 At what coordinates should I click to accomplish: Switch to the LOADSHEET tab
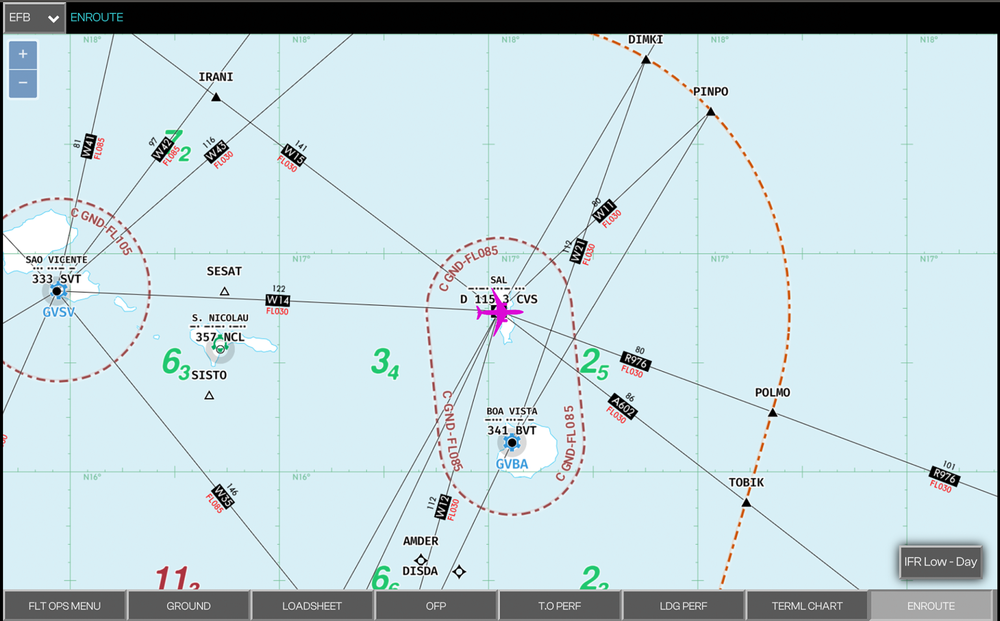click(312, 606)
